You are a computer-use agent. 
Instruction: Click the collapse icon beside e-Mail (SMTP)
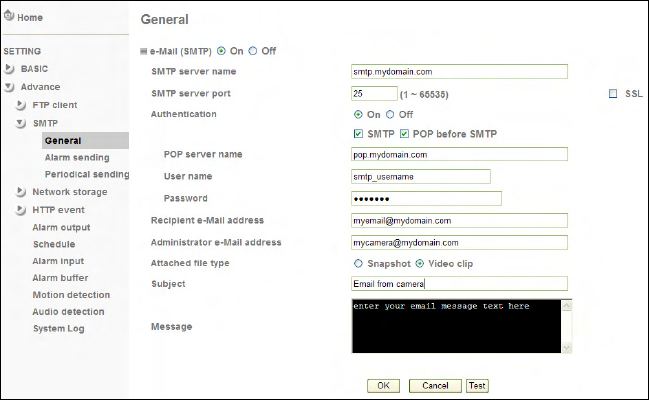coord(144,51)
